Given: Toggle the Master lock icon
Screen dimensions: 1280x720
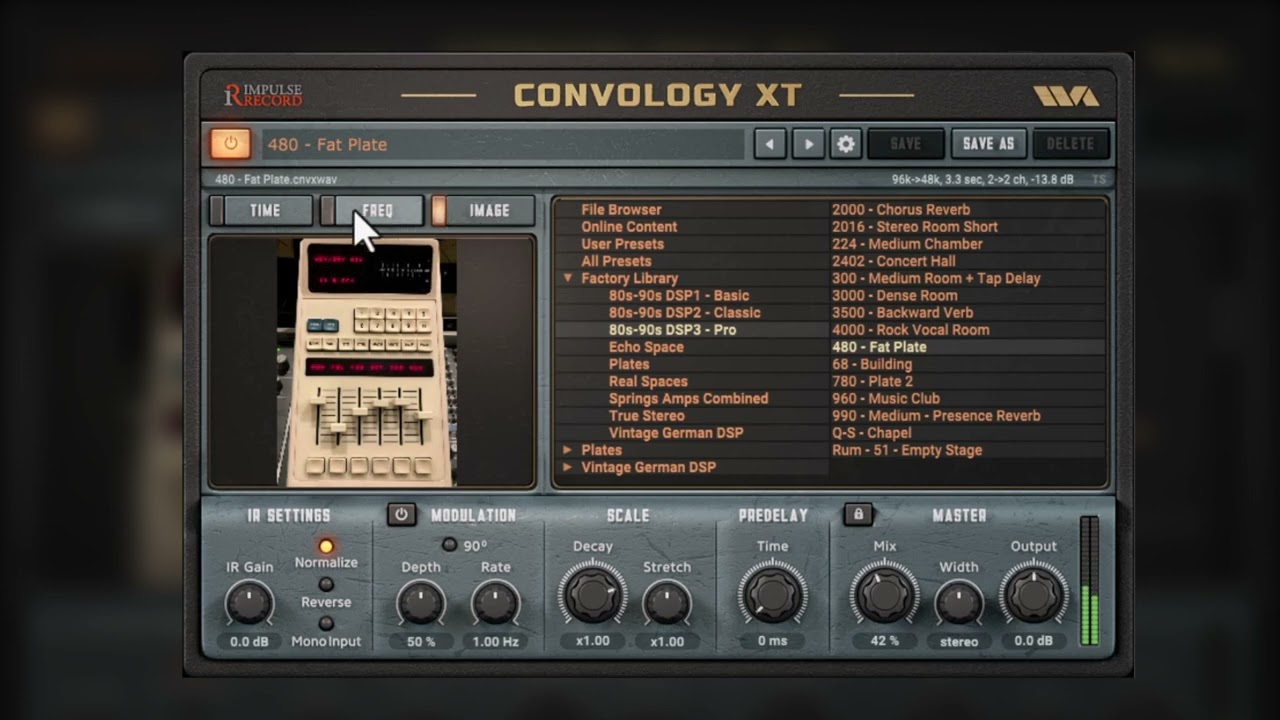Looking at the screenshot, I should [x=857, y=514].
